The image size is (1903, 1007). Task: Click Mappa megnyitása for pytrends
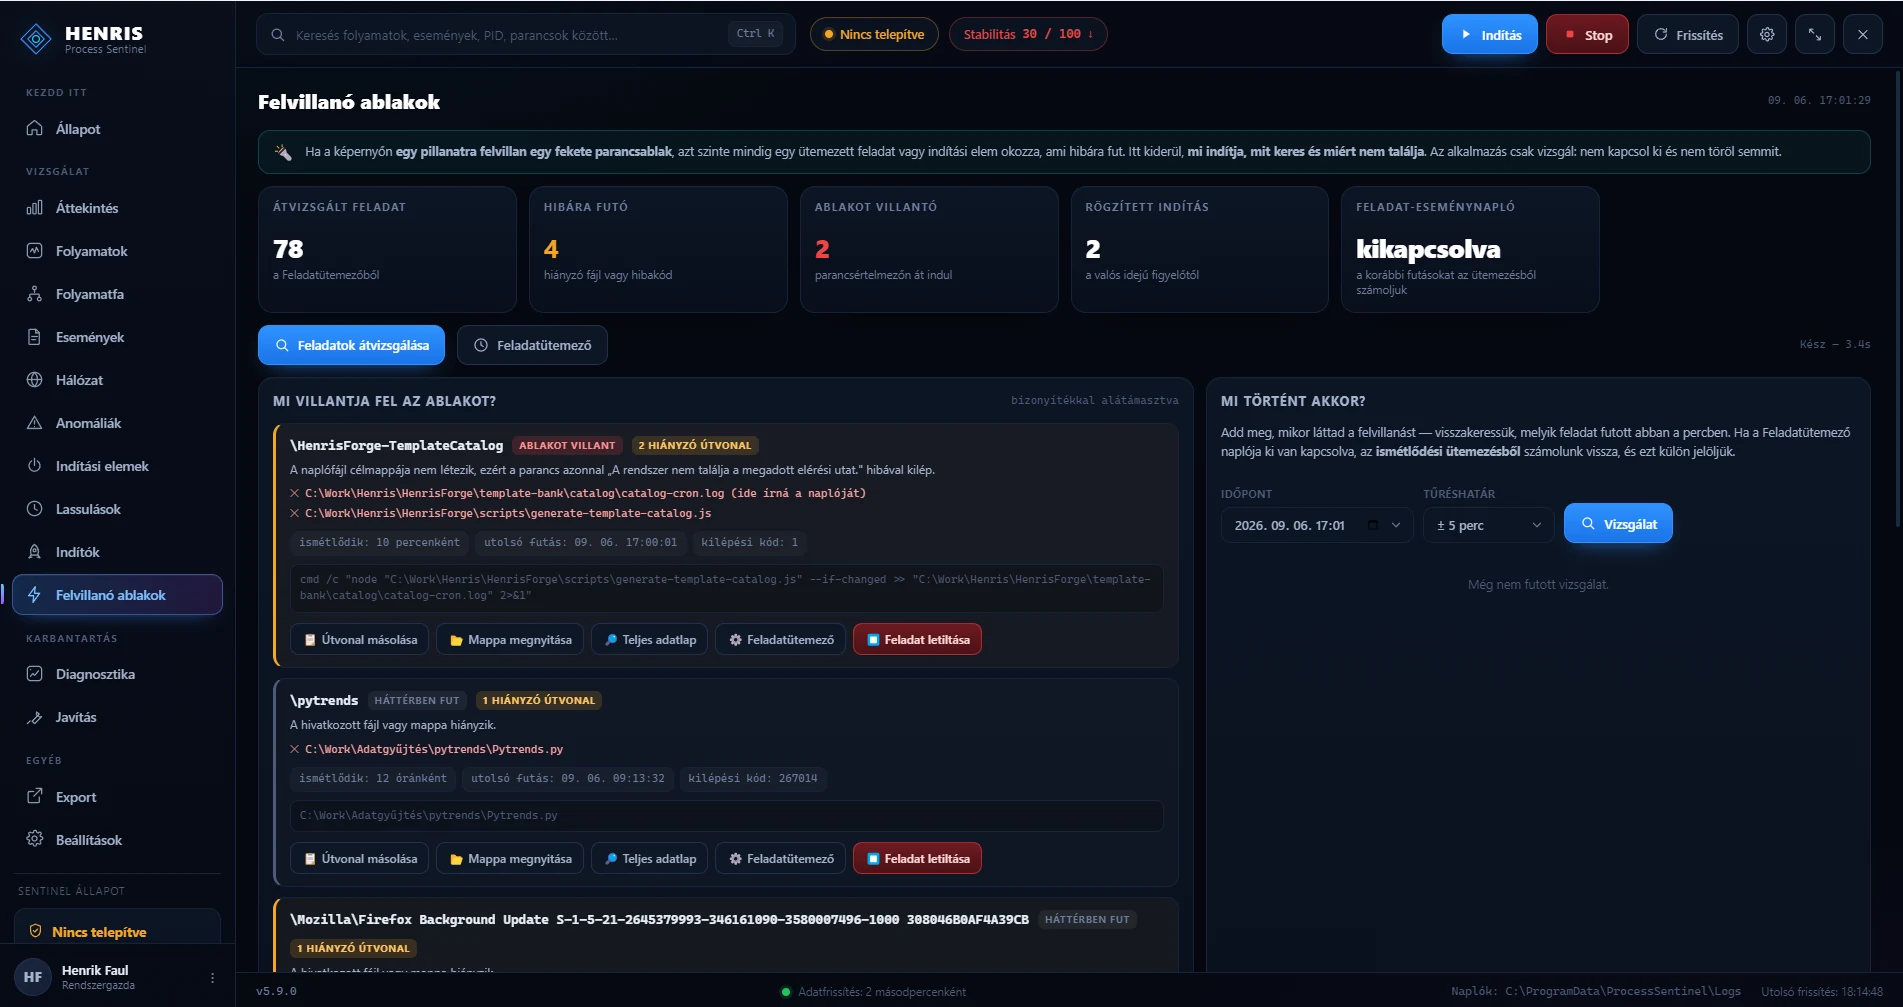click(x=510, y=858)
